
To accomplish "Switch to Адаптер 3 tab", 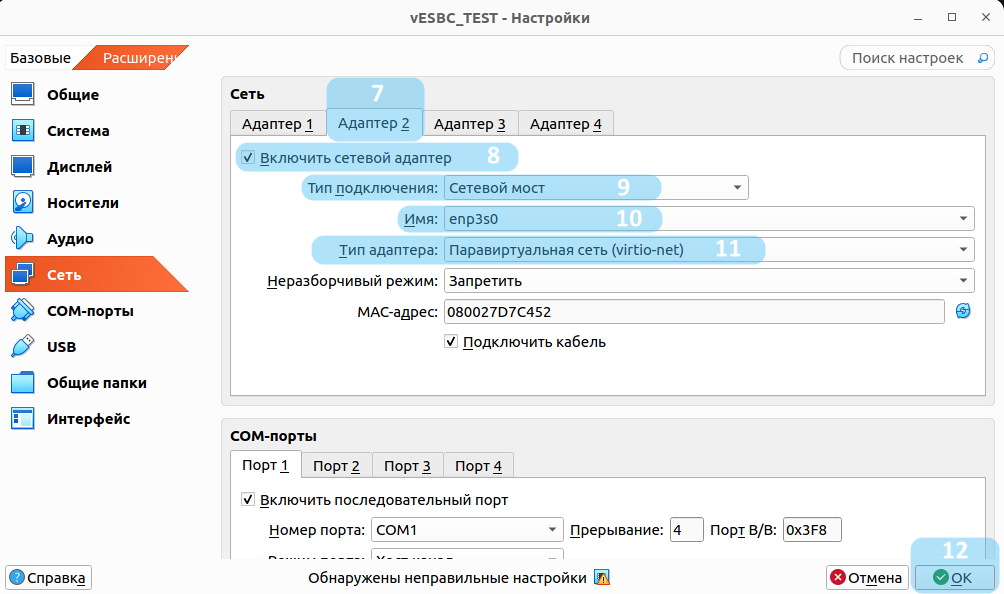I will pos(470,124).
